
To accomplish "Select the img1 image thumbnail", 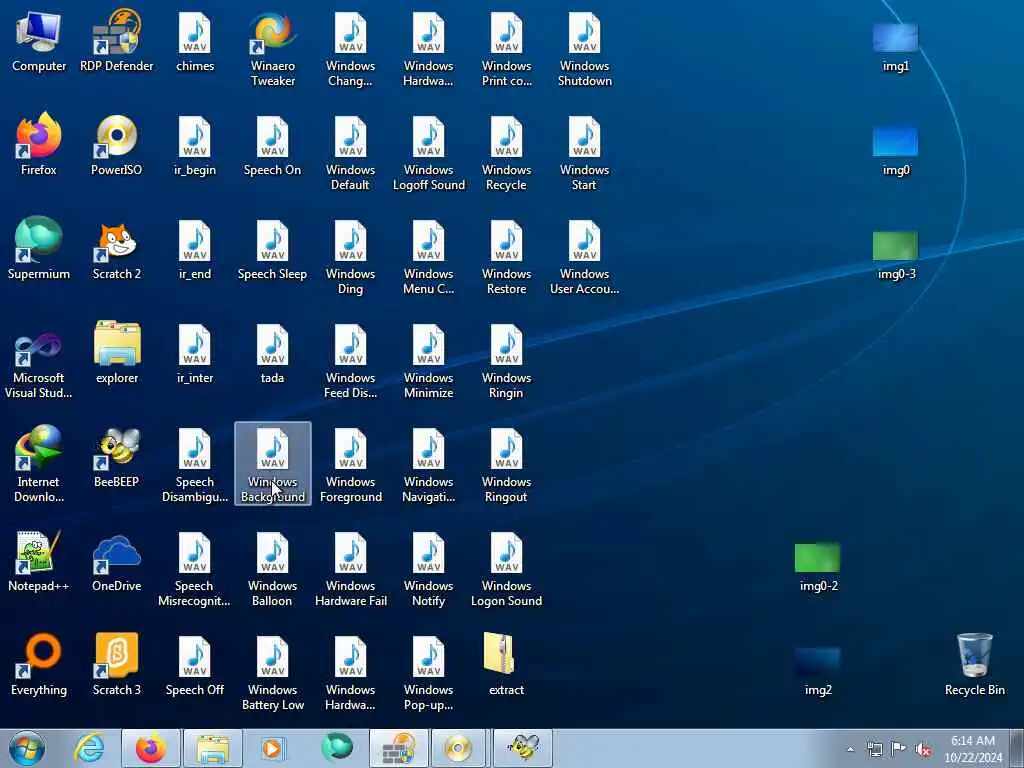I will 895,46.
